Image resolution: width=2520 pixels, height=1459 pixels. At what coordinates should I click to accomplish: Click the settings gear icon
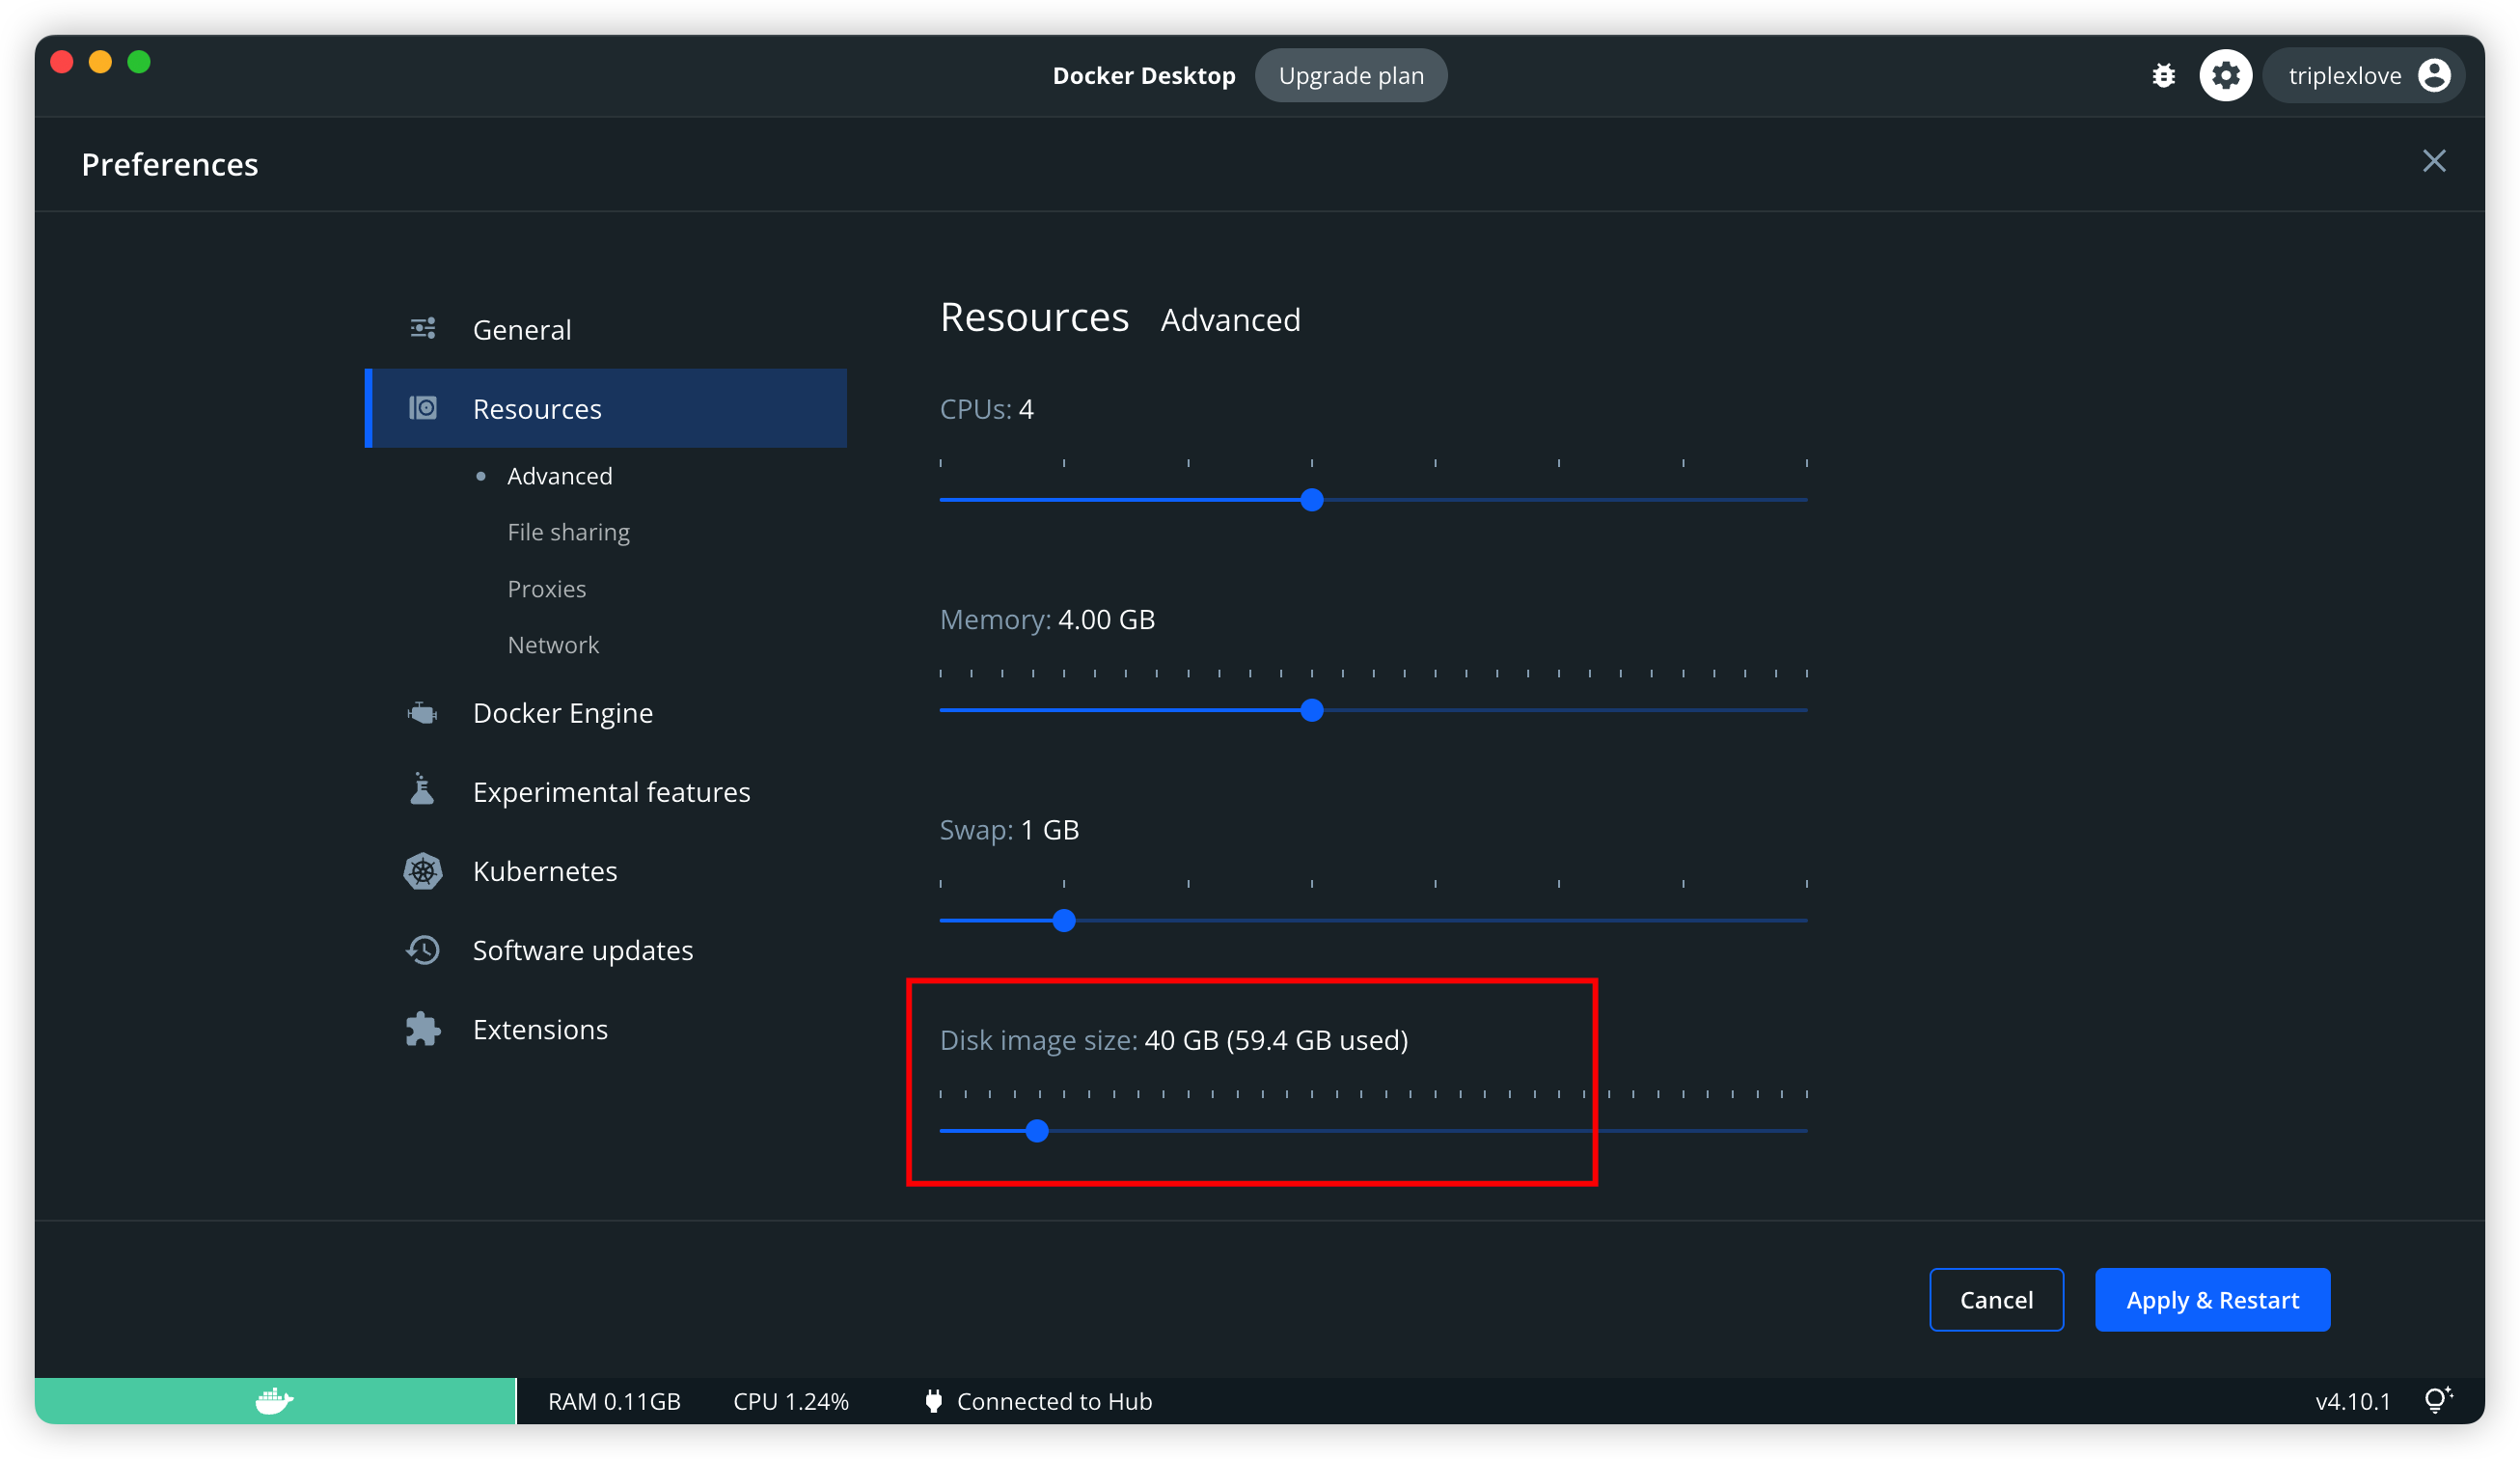coord(2225,76)
